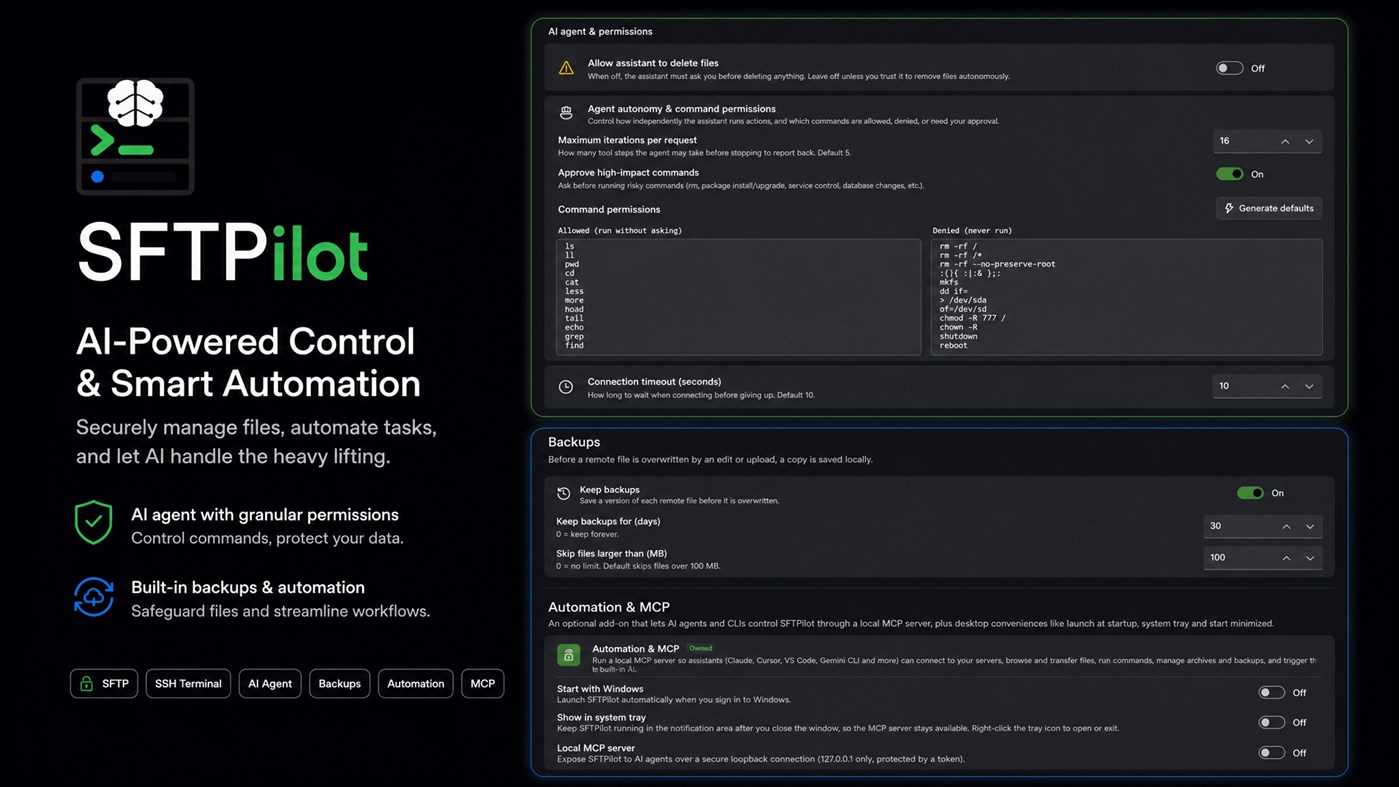Click the green Automation & MCP lock icon

[568, 655]
